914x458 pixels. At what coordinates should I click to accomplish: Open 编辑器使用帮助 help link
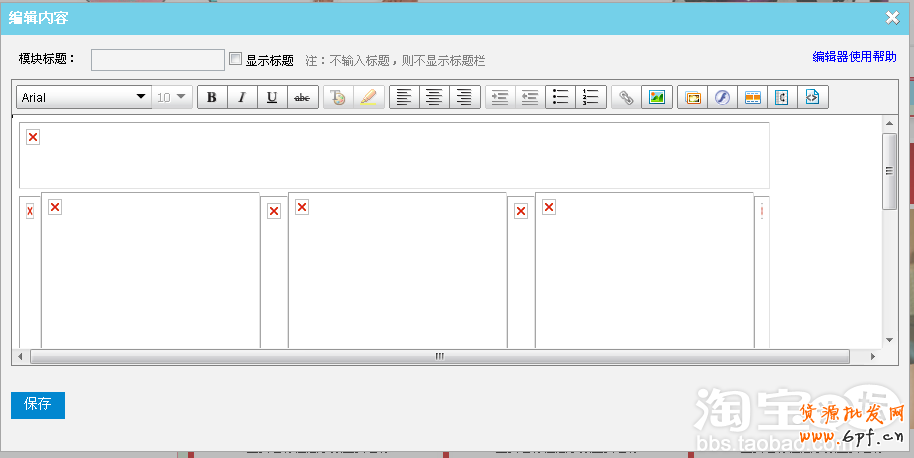[x=854, y=57]
